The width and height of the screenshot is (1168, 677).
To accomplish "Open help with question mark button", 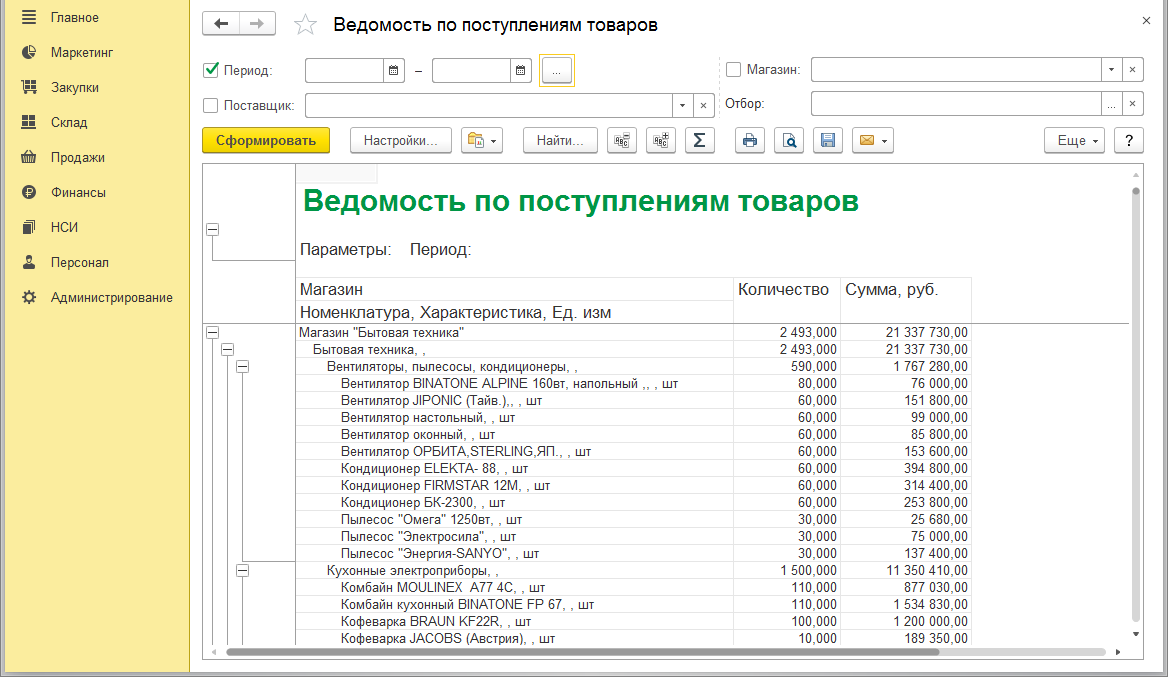I will 1129,140.
